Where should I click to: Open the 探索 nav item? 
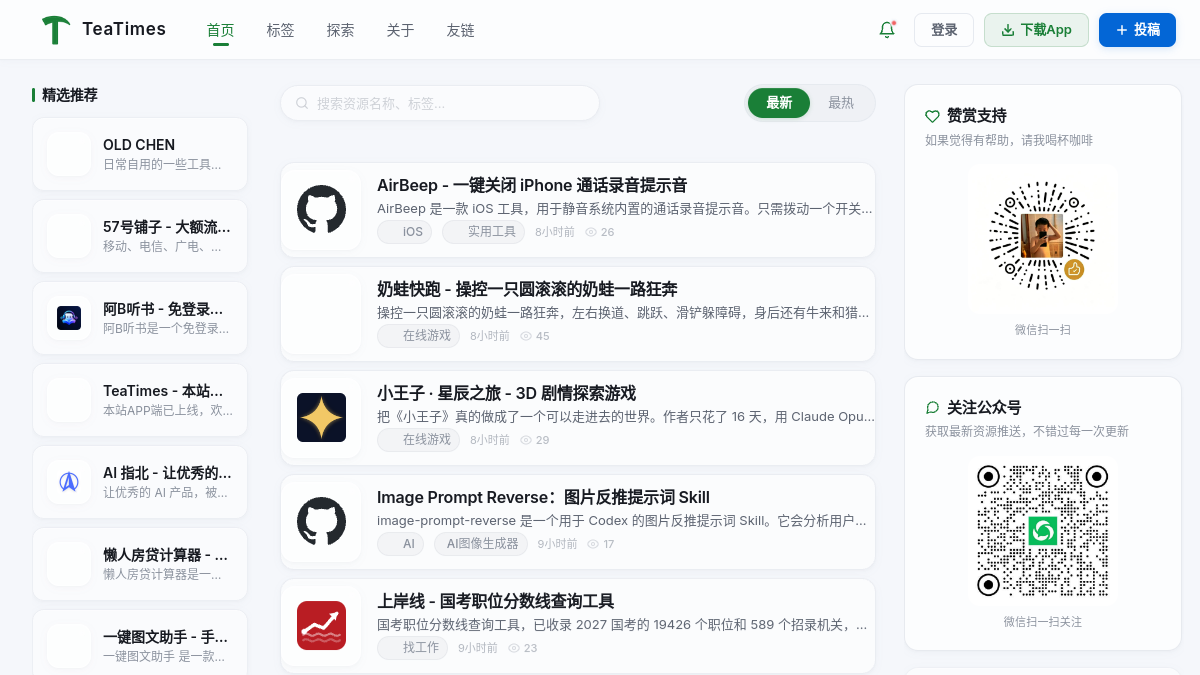(x=341, y=30)
